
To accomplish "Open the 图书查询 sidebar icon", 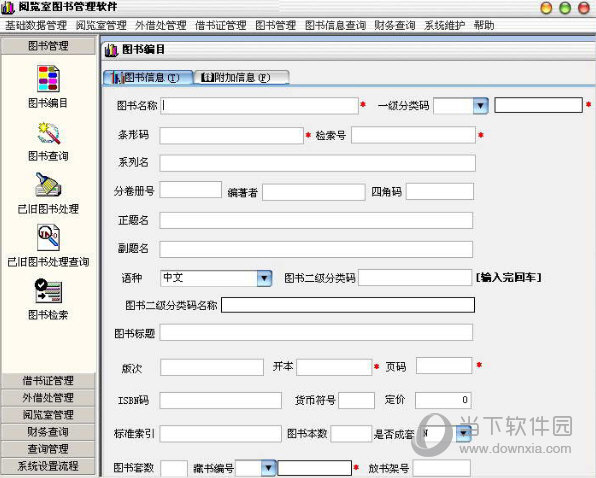I will [x=48, y=133].
